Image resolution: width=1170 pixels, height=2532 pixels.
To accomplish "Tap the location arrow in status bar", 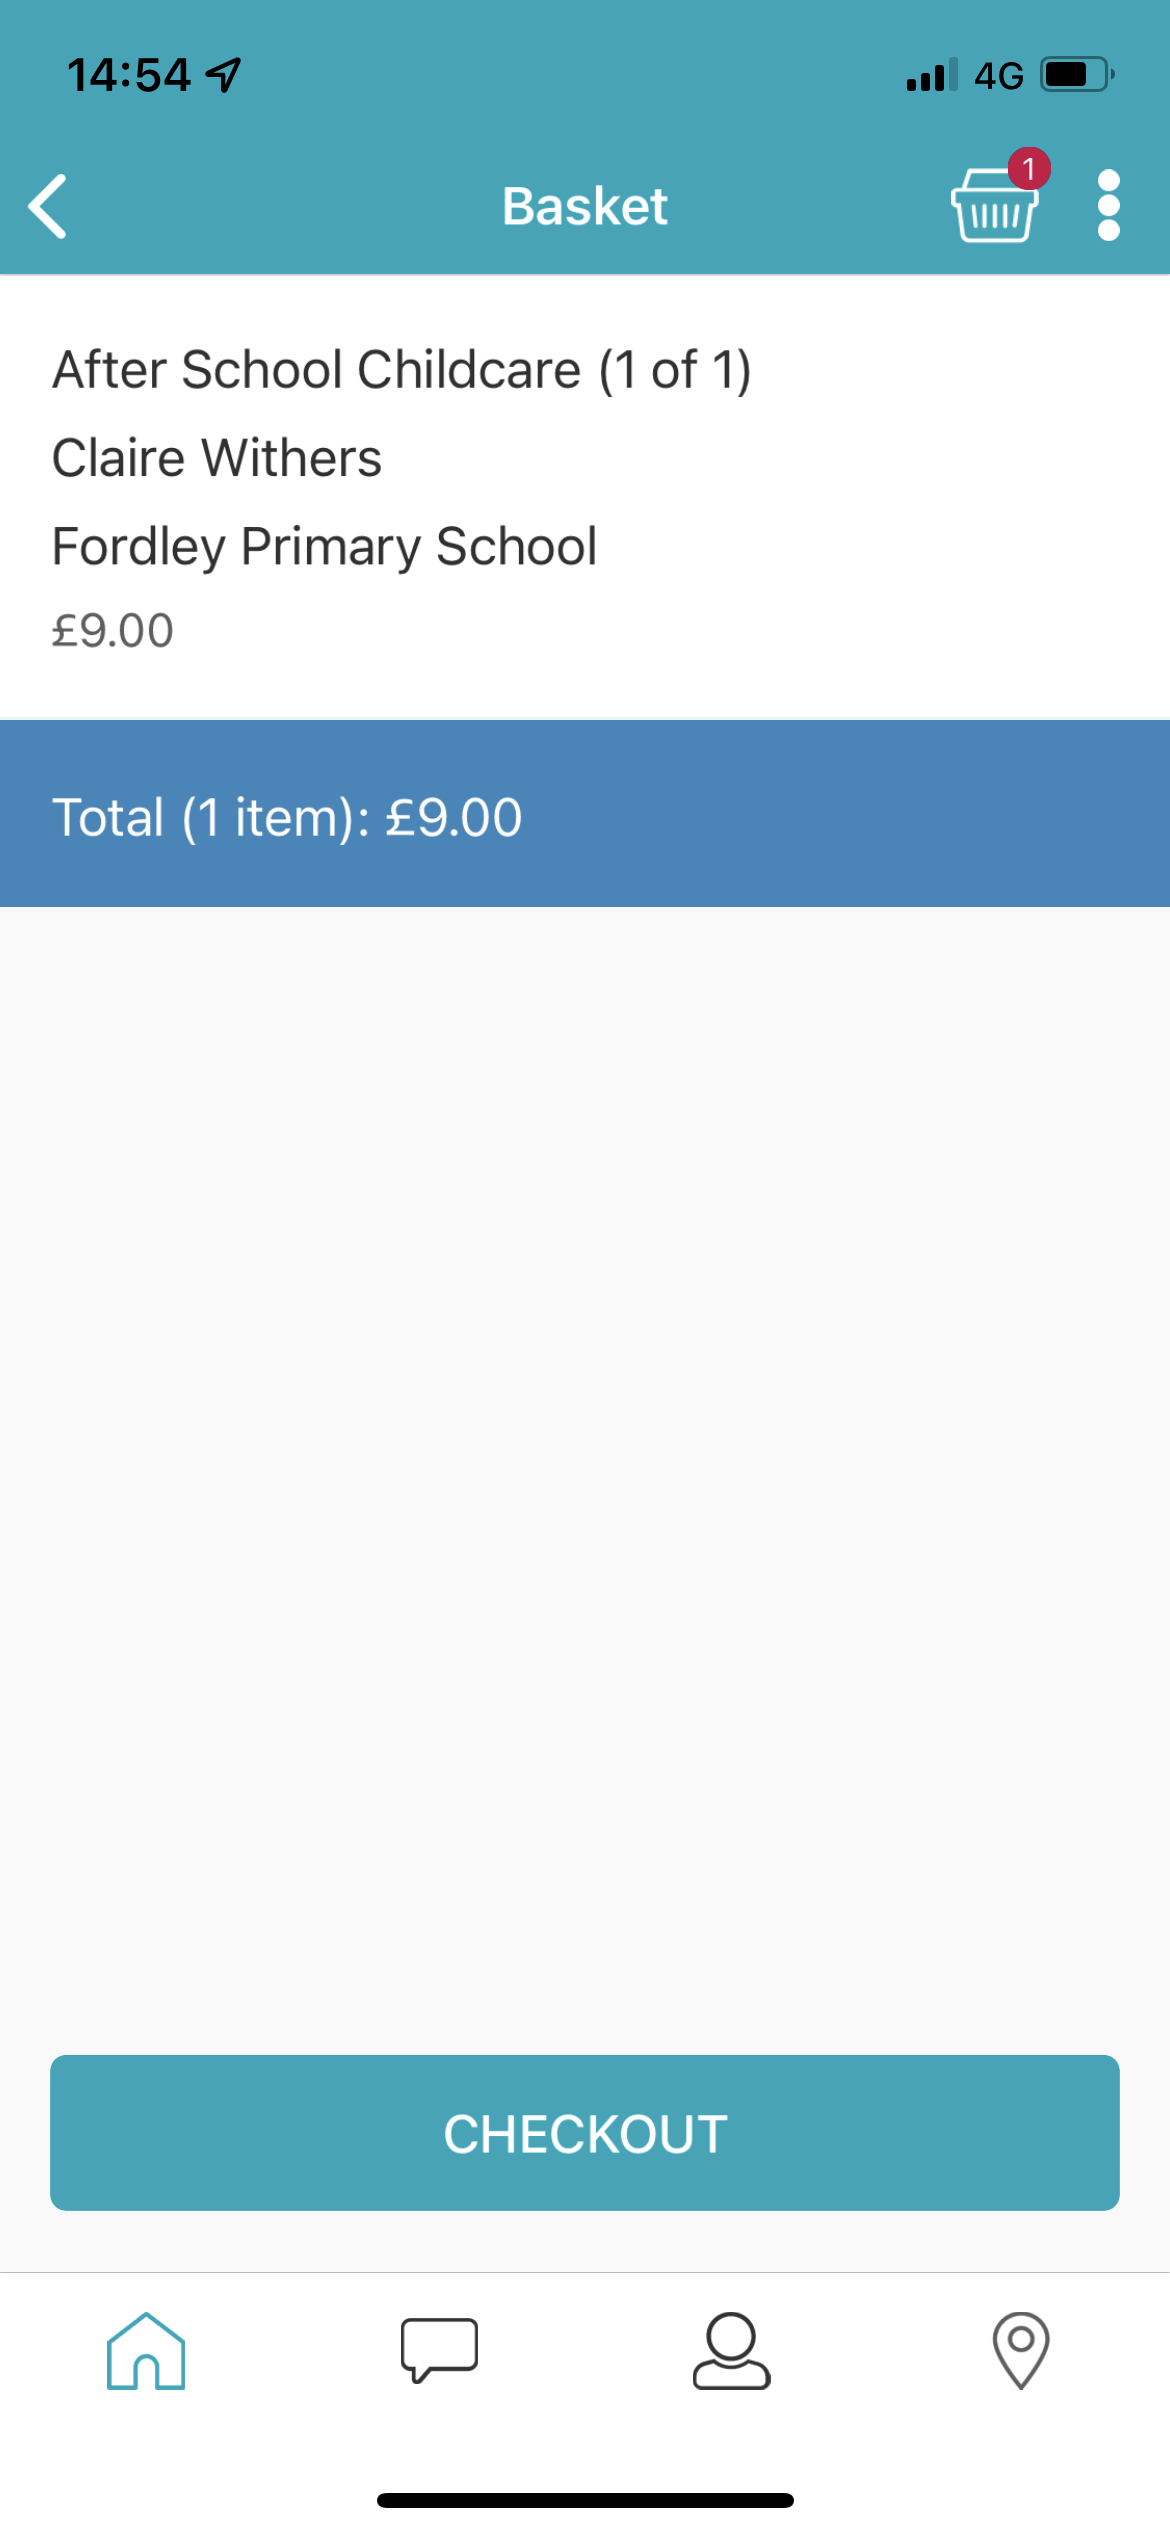I will tap(223, 75).
